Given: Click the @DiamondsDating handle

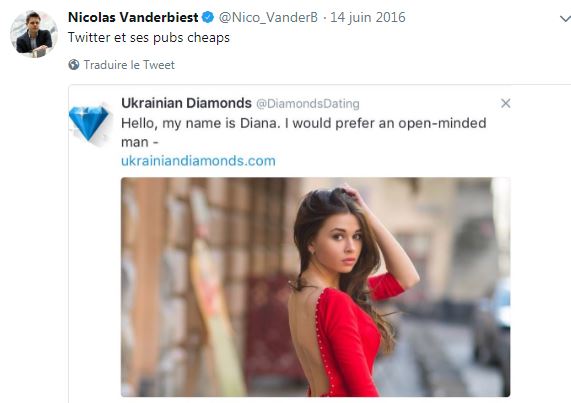Looking at the screenshot, I should tap(308, 104).
